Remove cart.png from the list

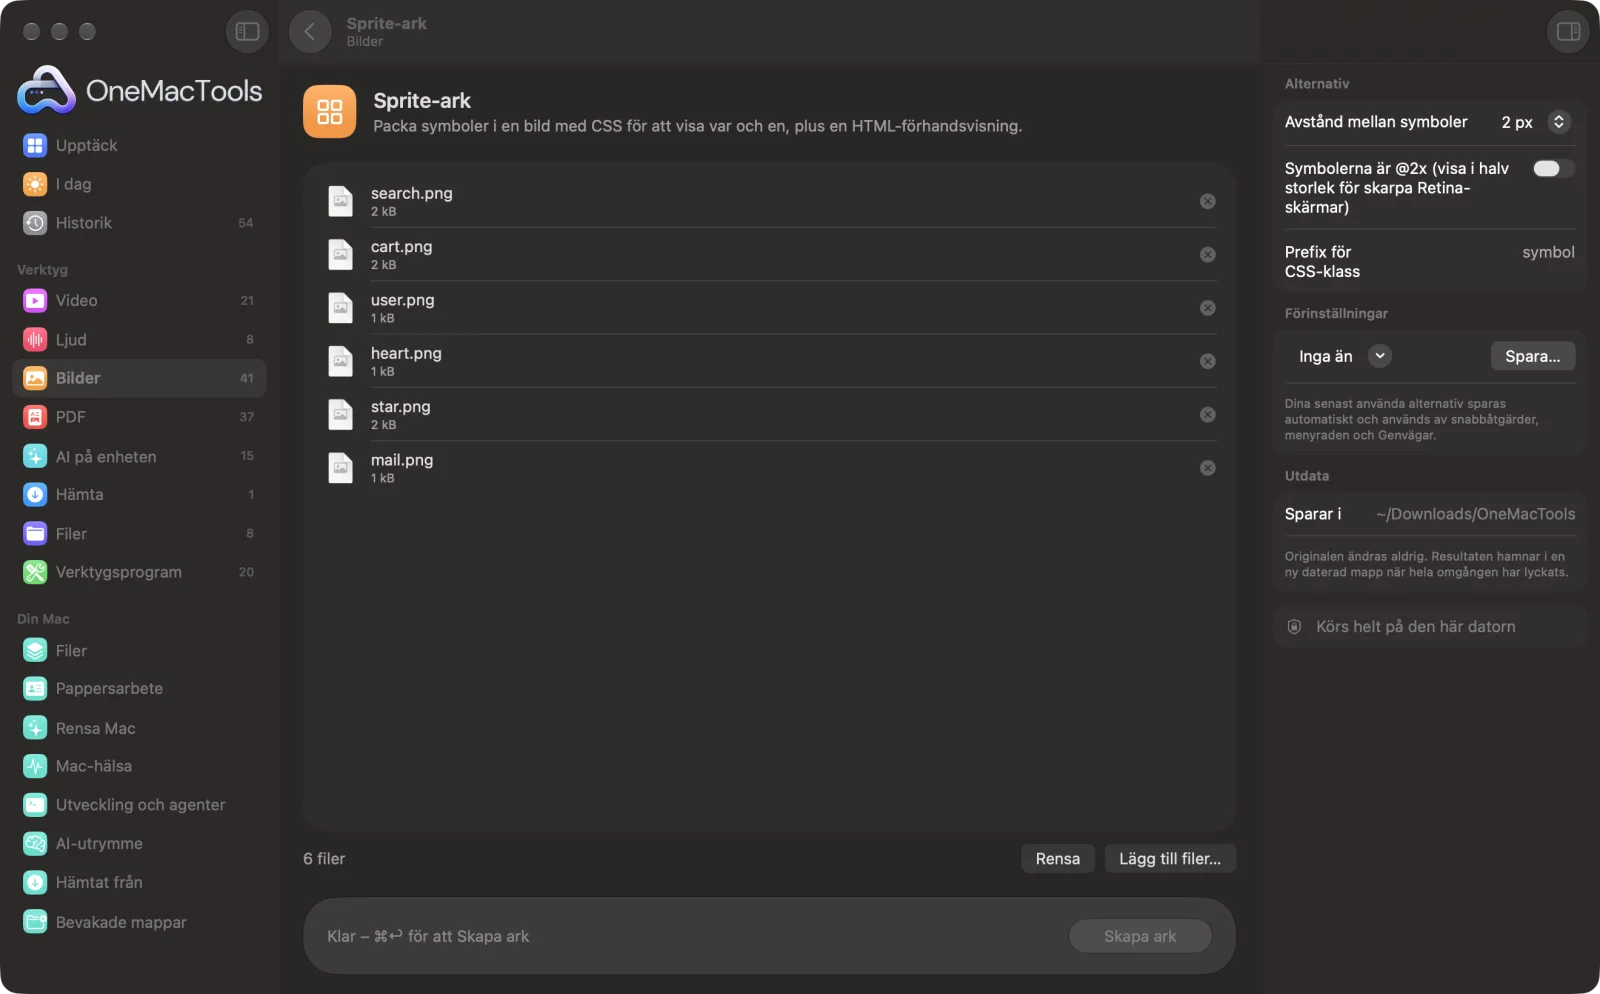pos(1208,254)
